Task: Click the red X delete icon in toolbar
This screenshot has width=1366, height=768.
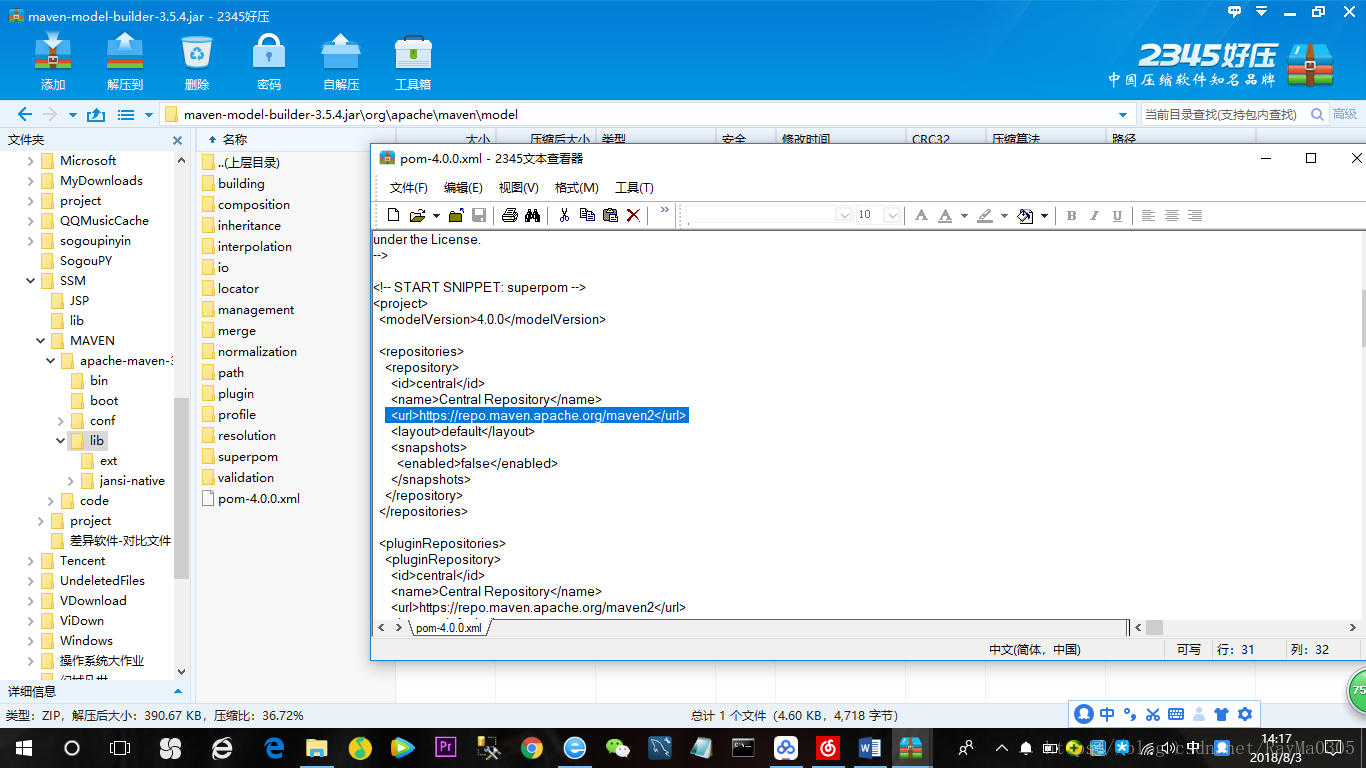Action: coord(633,215)
